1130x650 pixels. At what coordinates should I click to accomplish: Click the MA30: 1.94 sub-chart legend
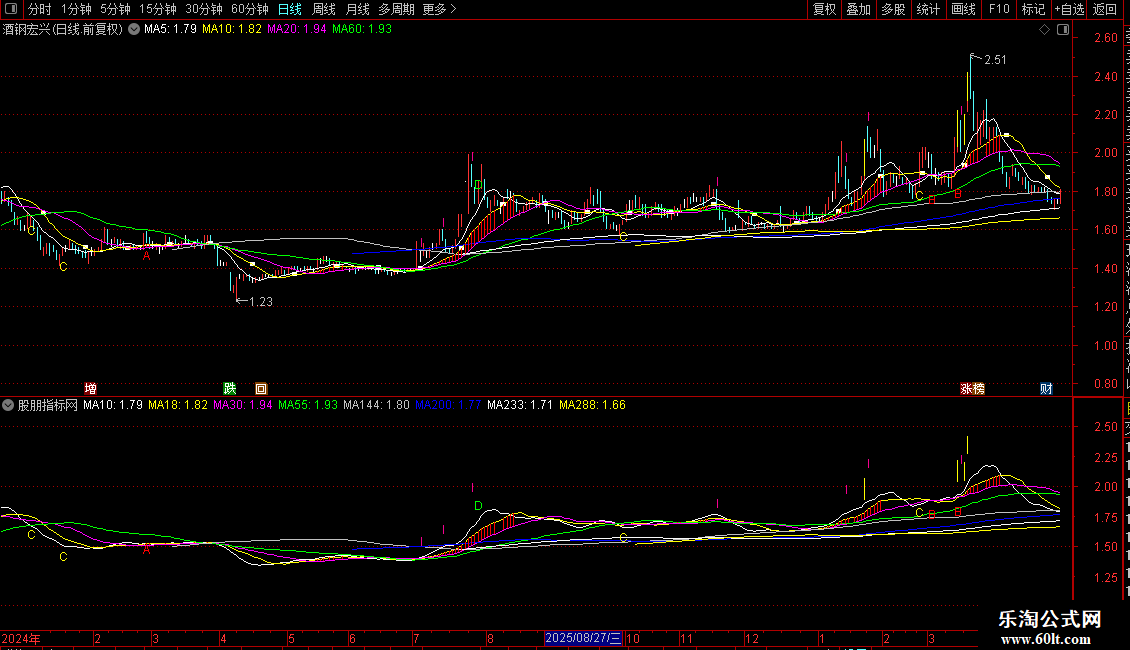click(243, 405)
